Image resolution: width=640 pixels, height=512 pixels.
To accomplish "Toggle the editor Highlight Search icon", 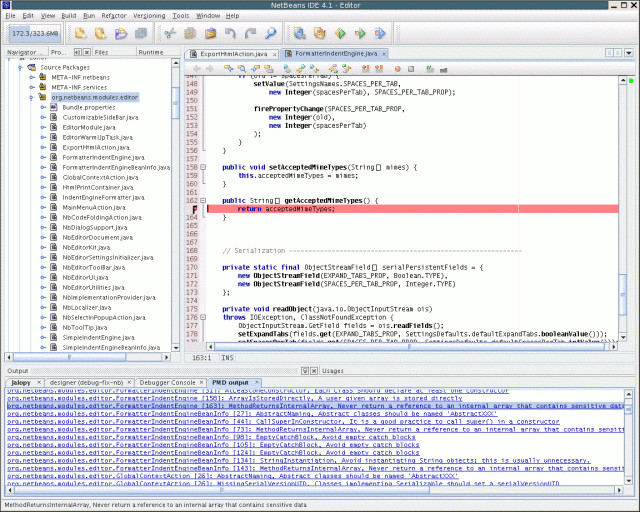I will 268,69.
